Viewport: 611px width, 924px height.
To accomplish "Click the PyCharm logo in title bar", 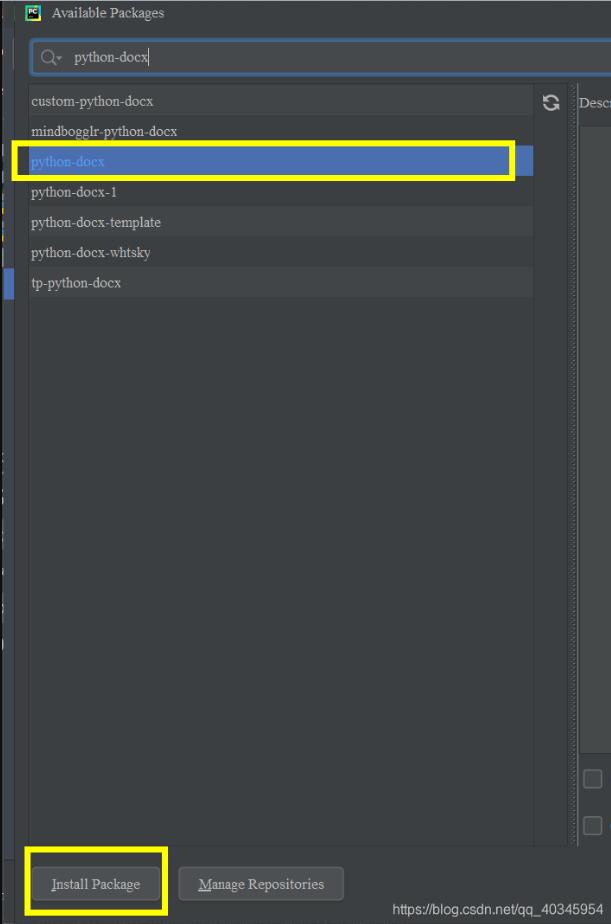I will tap(34, 12).
